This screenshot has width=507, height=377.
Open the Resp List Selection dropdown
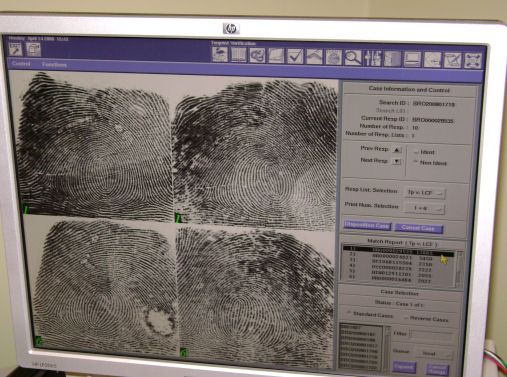pos(425,193)
